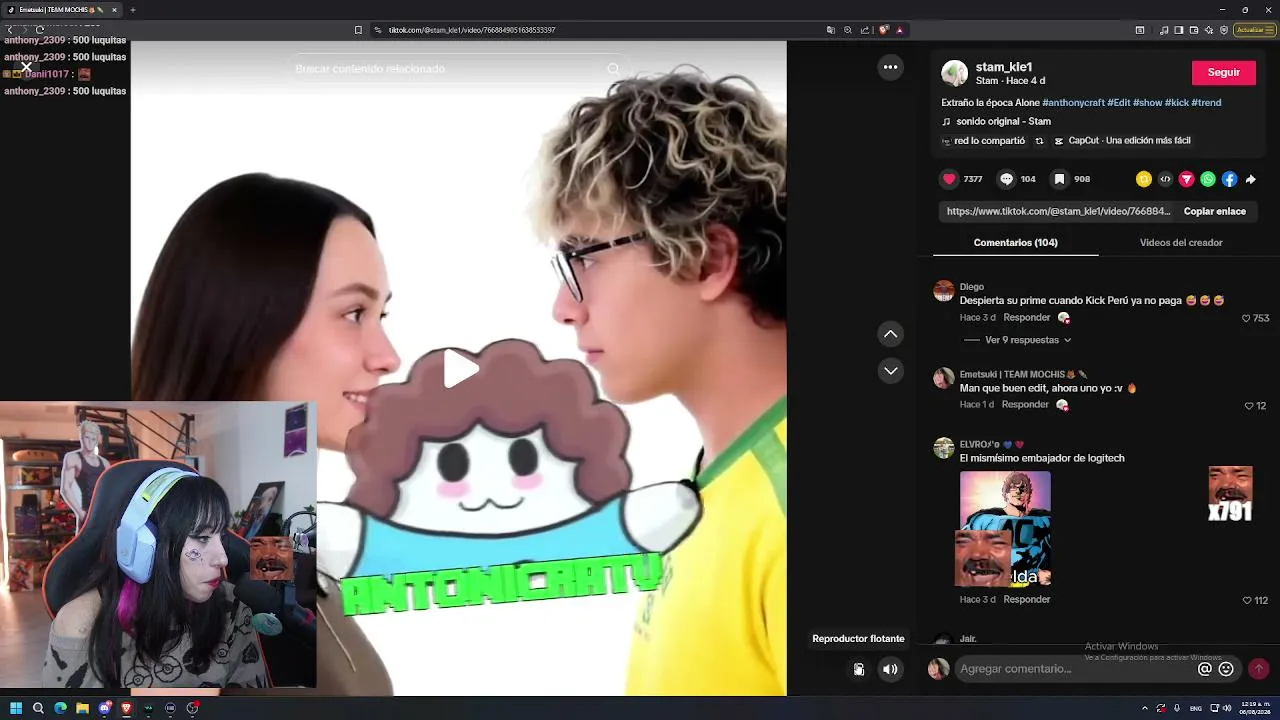Open the three-dots video options menu

(x=890, y=67)
